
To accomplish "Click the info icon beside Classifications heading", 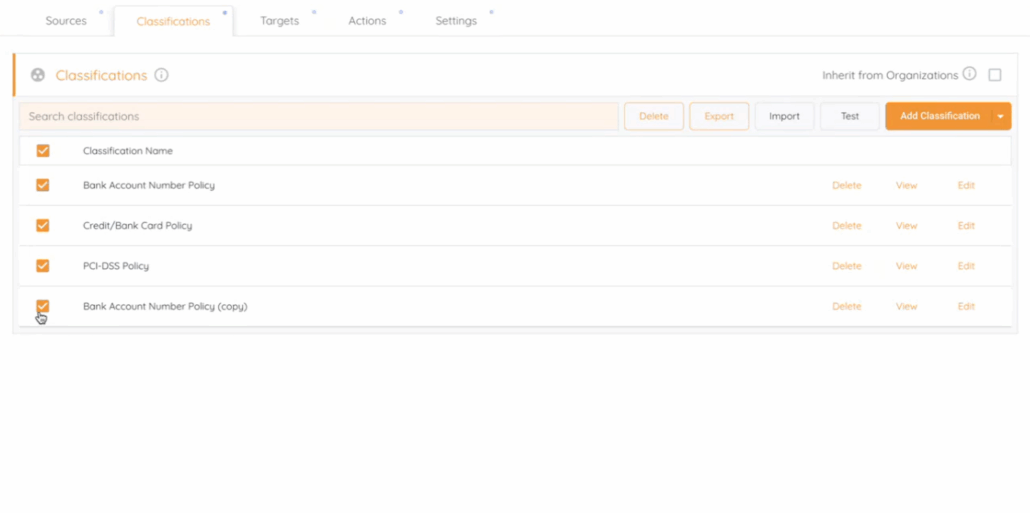I will click(162, 75).
